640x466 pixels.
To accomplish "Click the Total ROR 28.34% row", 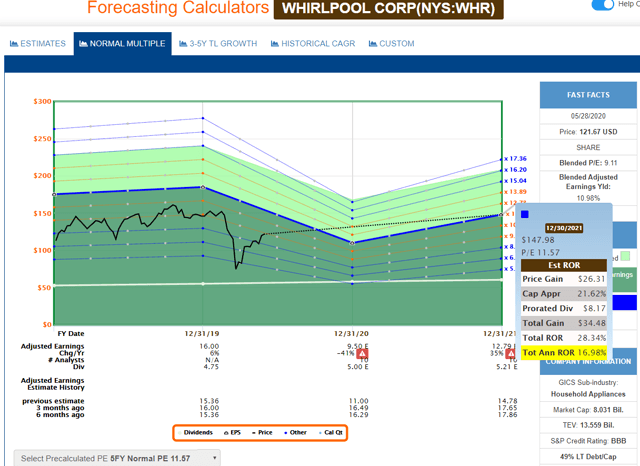I will pyautogui.click(x=564, y=338).
